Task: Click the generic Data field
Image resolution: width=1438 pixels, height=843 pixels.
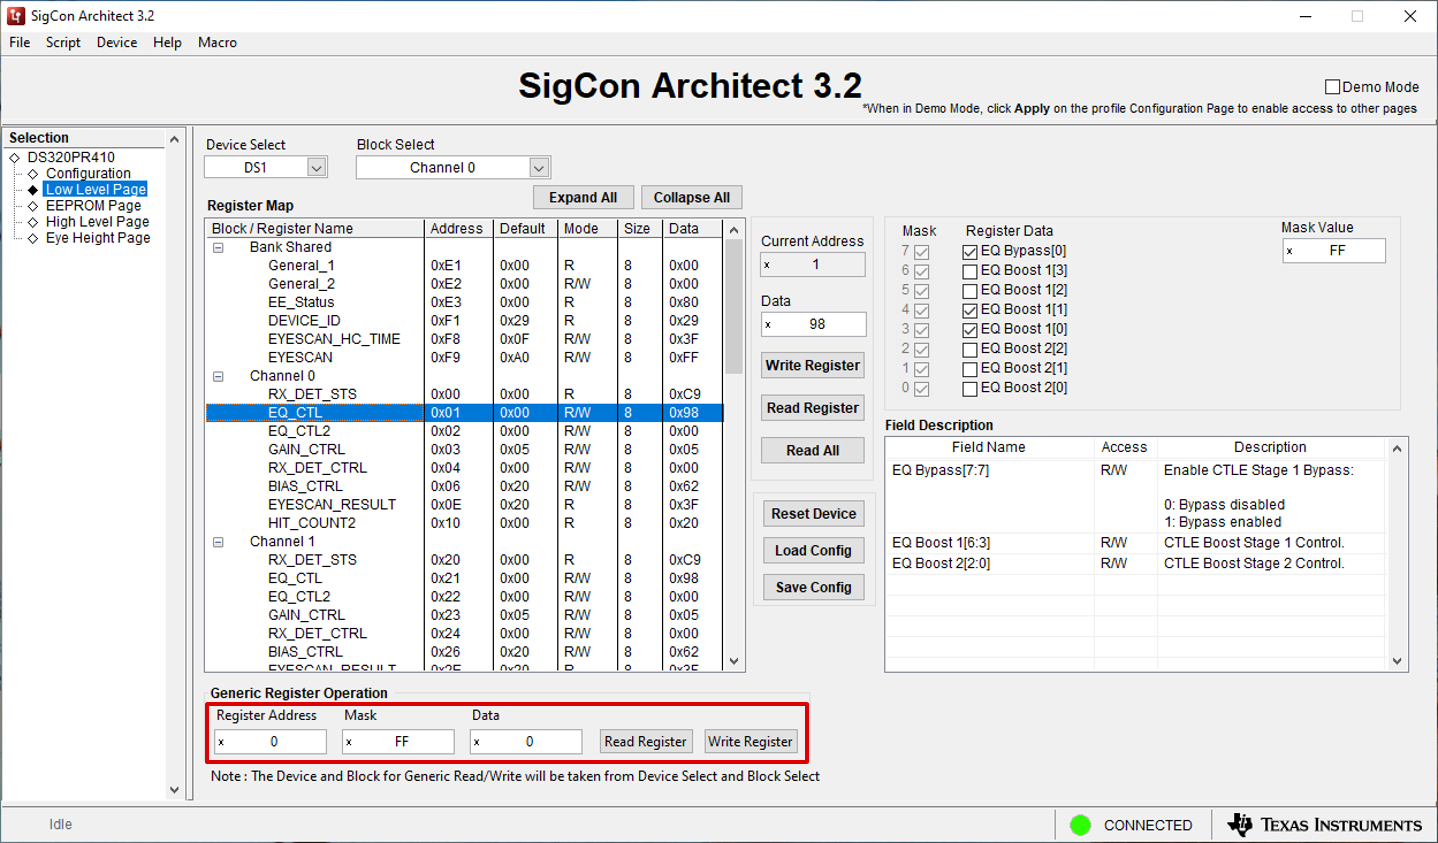Action: point(526,742)
